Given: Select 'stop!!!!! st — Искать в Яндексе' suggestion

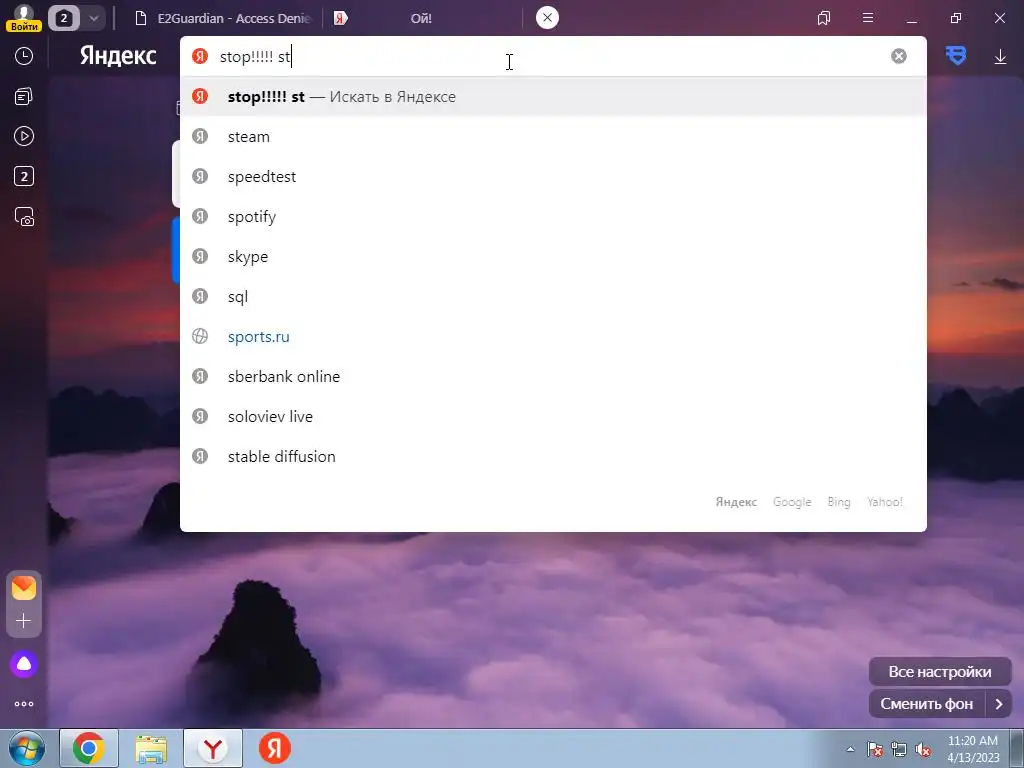Looking at the screenshot, I should coord(552,97).
